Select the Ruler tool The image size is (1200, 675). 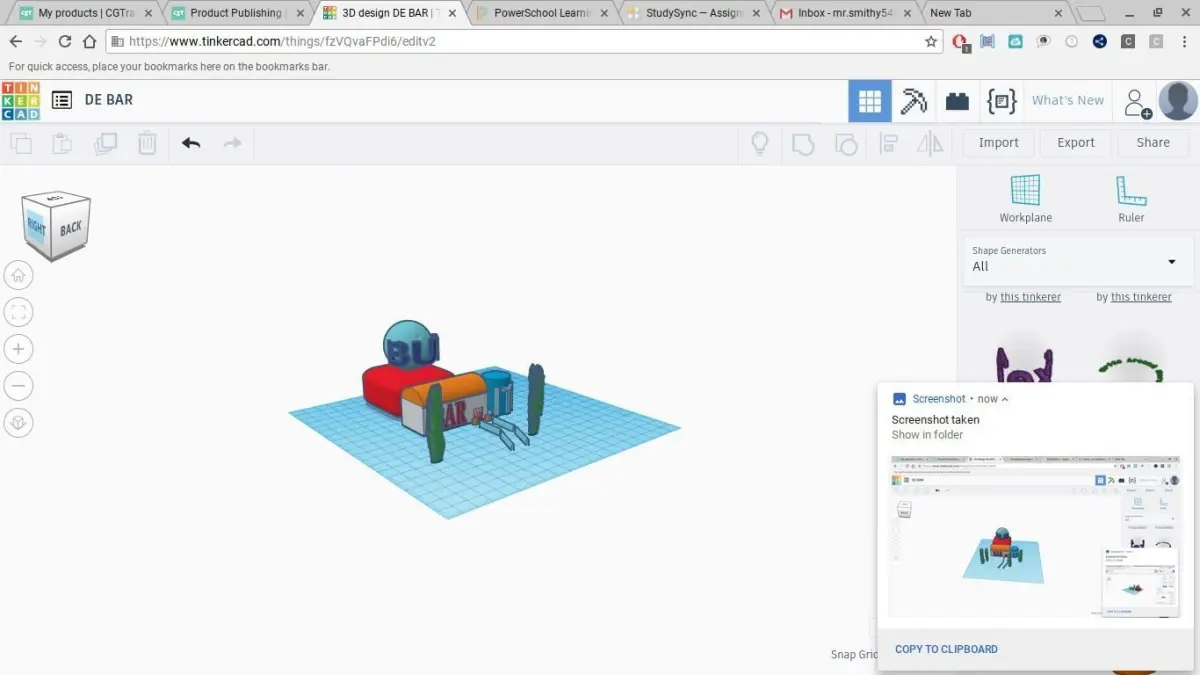click(x=1131, y=198)
